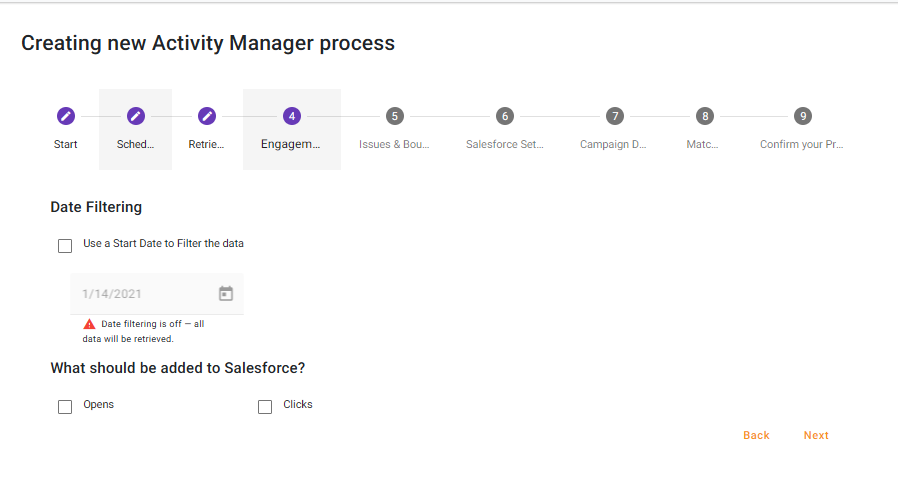The height and width of the screenshot is (496, 898).
Task: Click the Retrieve step pencil icon
Action: (207, 116)
